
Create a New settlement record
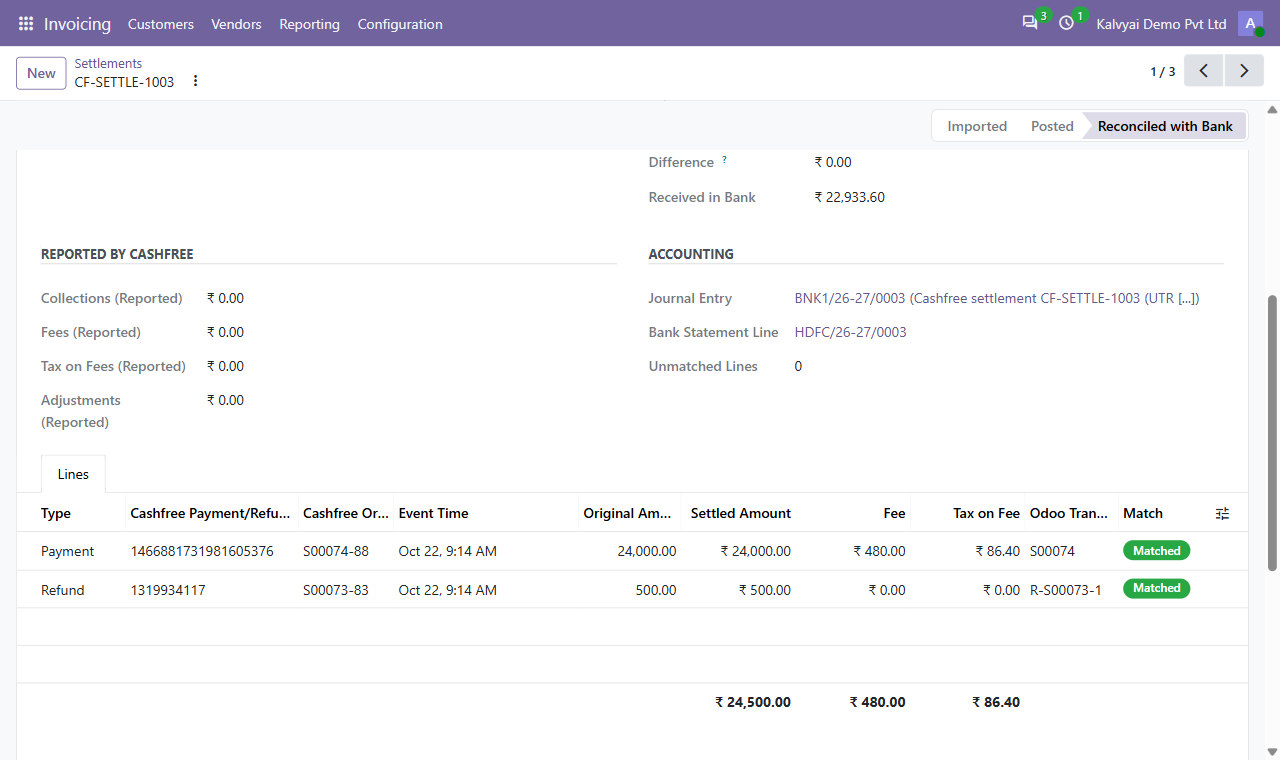pyautogui.click(x=41, y=73)
